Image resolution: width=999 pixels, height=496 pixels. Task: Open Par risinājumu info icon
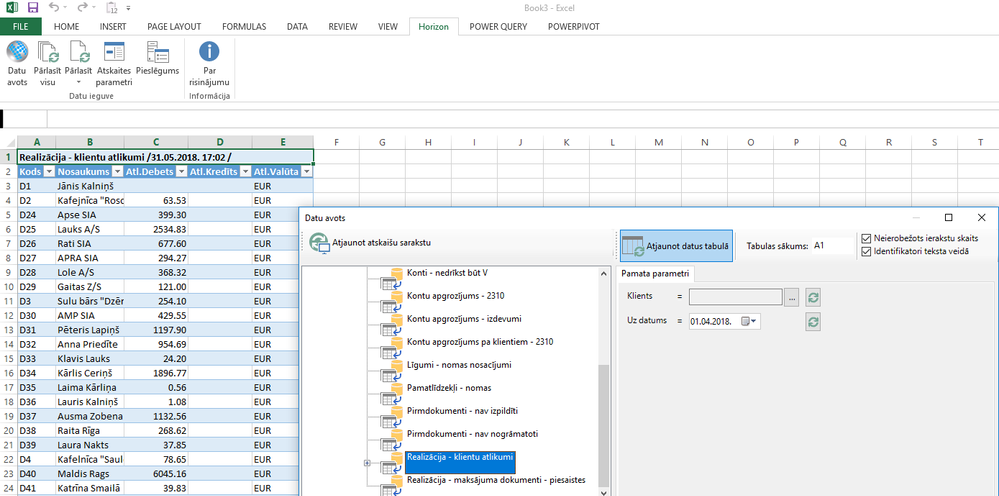pos(209,61)
